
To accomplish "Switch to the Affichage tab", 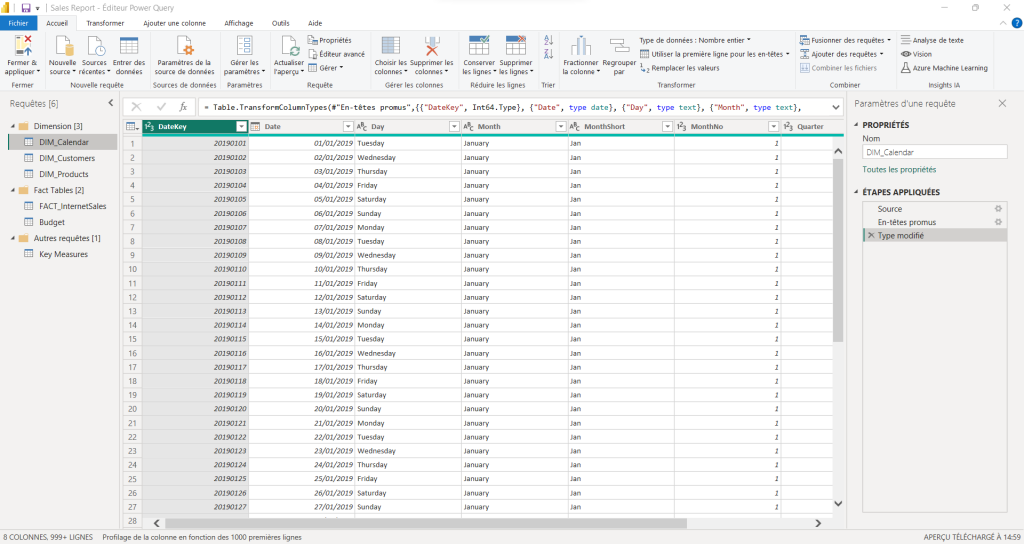I will 239,23.
